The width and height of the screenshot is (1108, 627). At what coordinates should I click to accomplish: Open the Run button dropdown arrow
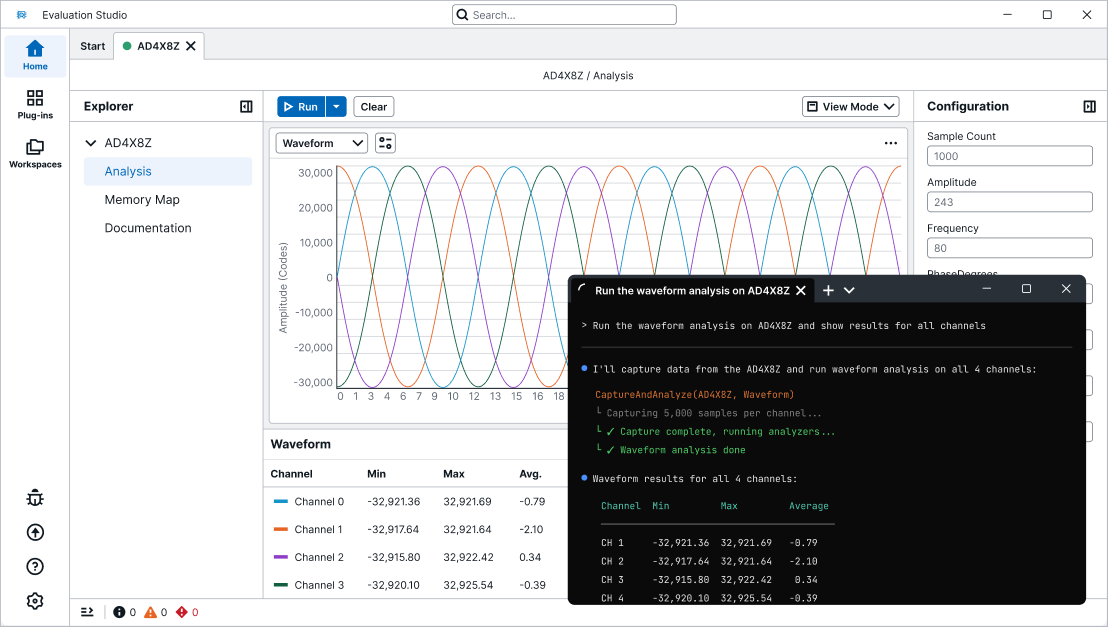coord(336,107)
